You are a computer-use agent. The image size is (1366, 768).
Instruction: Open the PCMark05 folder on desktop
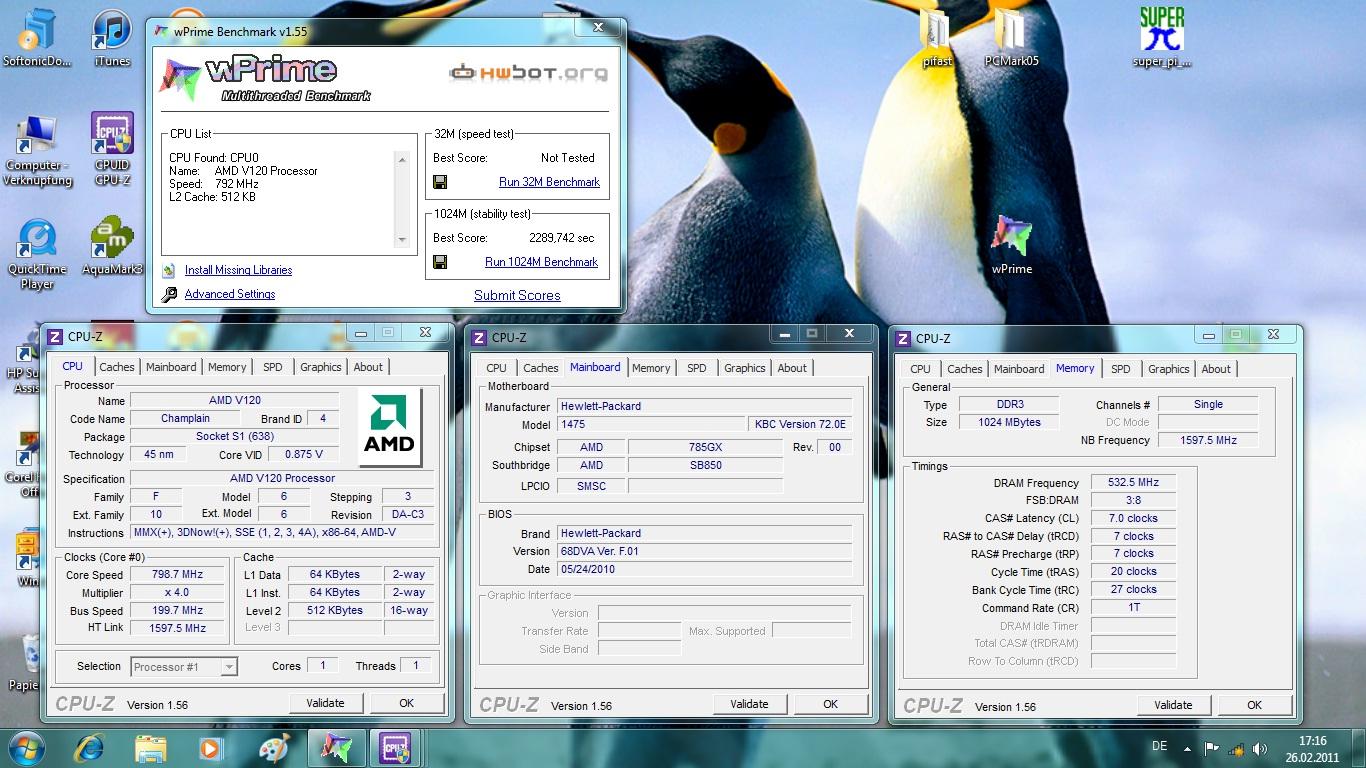(x=1011, y=38)
